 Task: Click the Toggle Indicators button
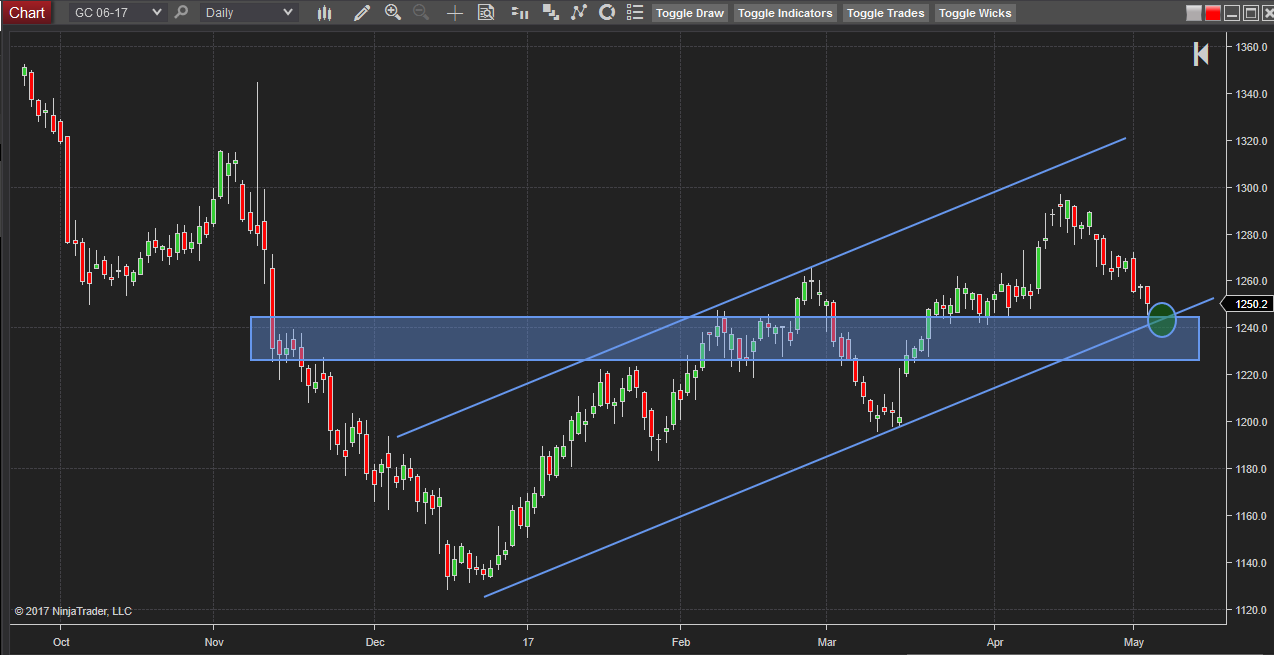coord(785,13)
